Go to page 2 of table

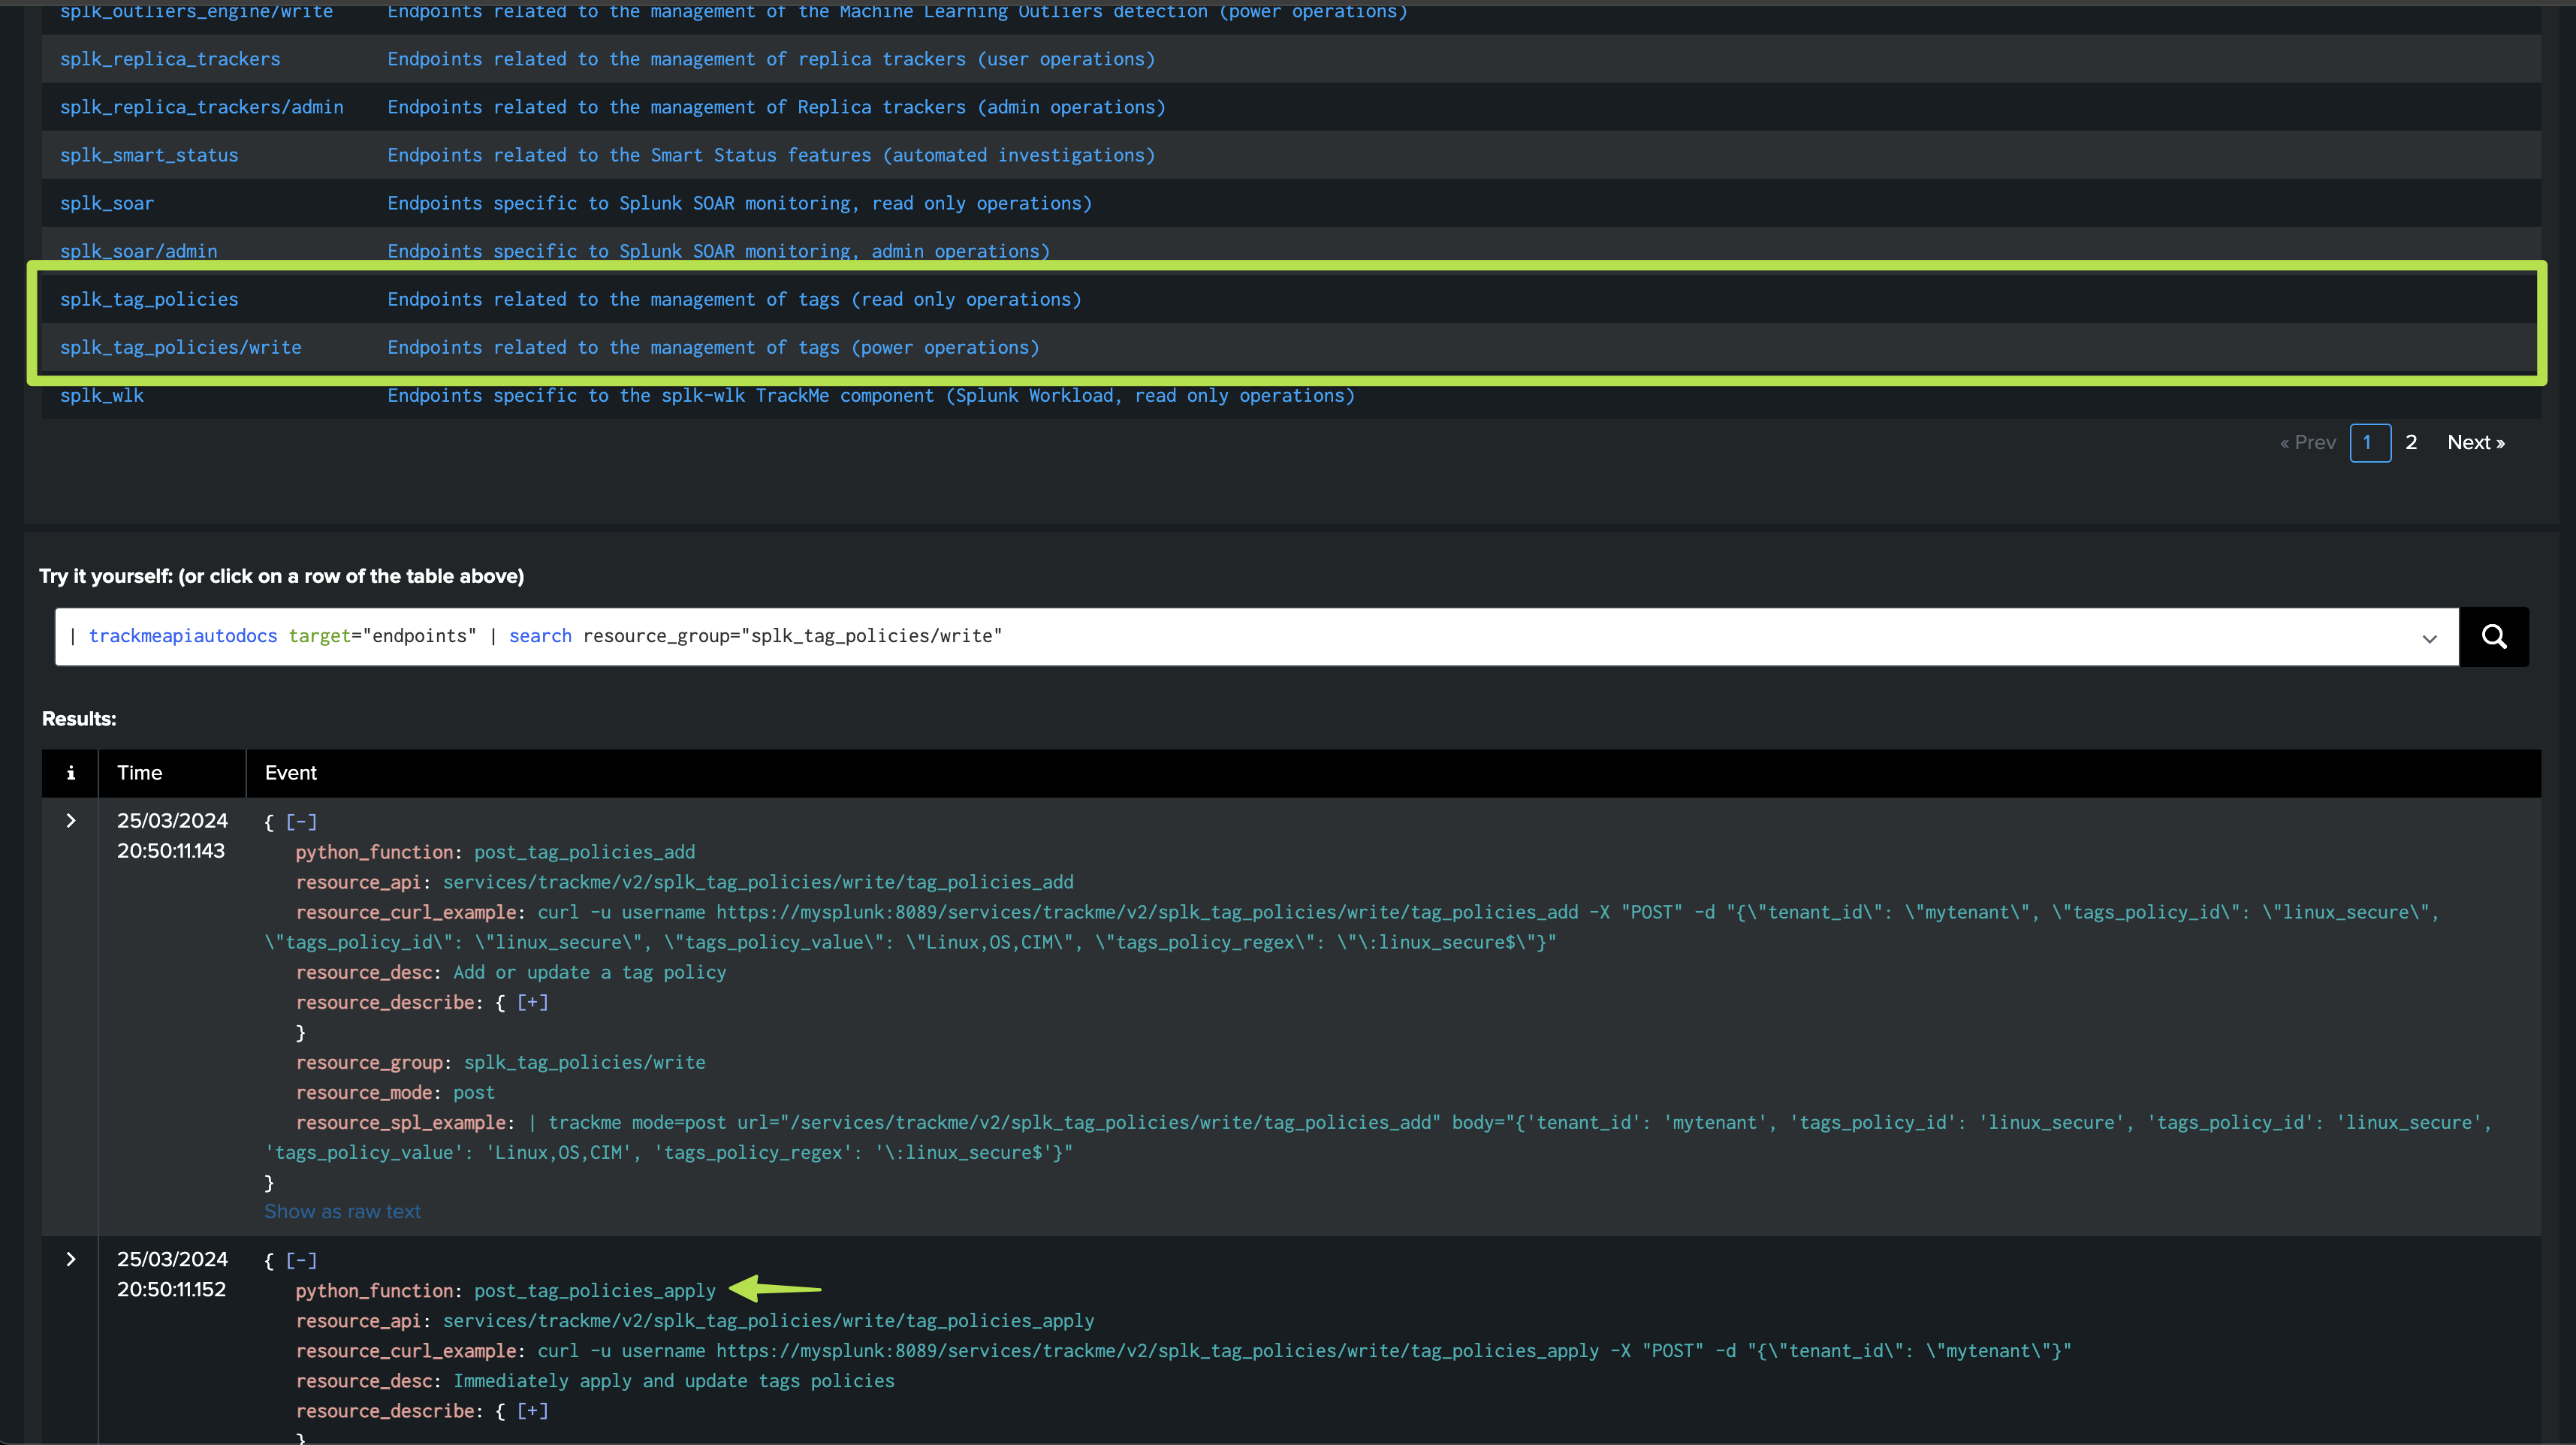2411,443
